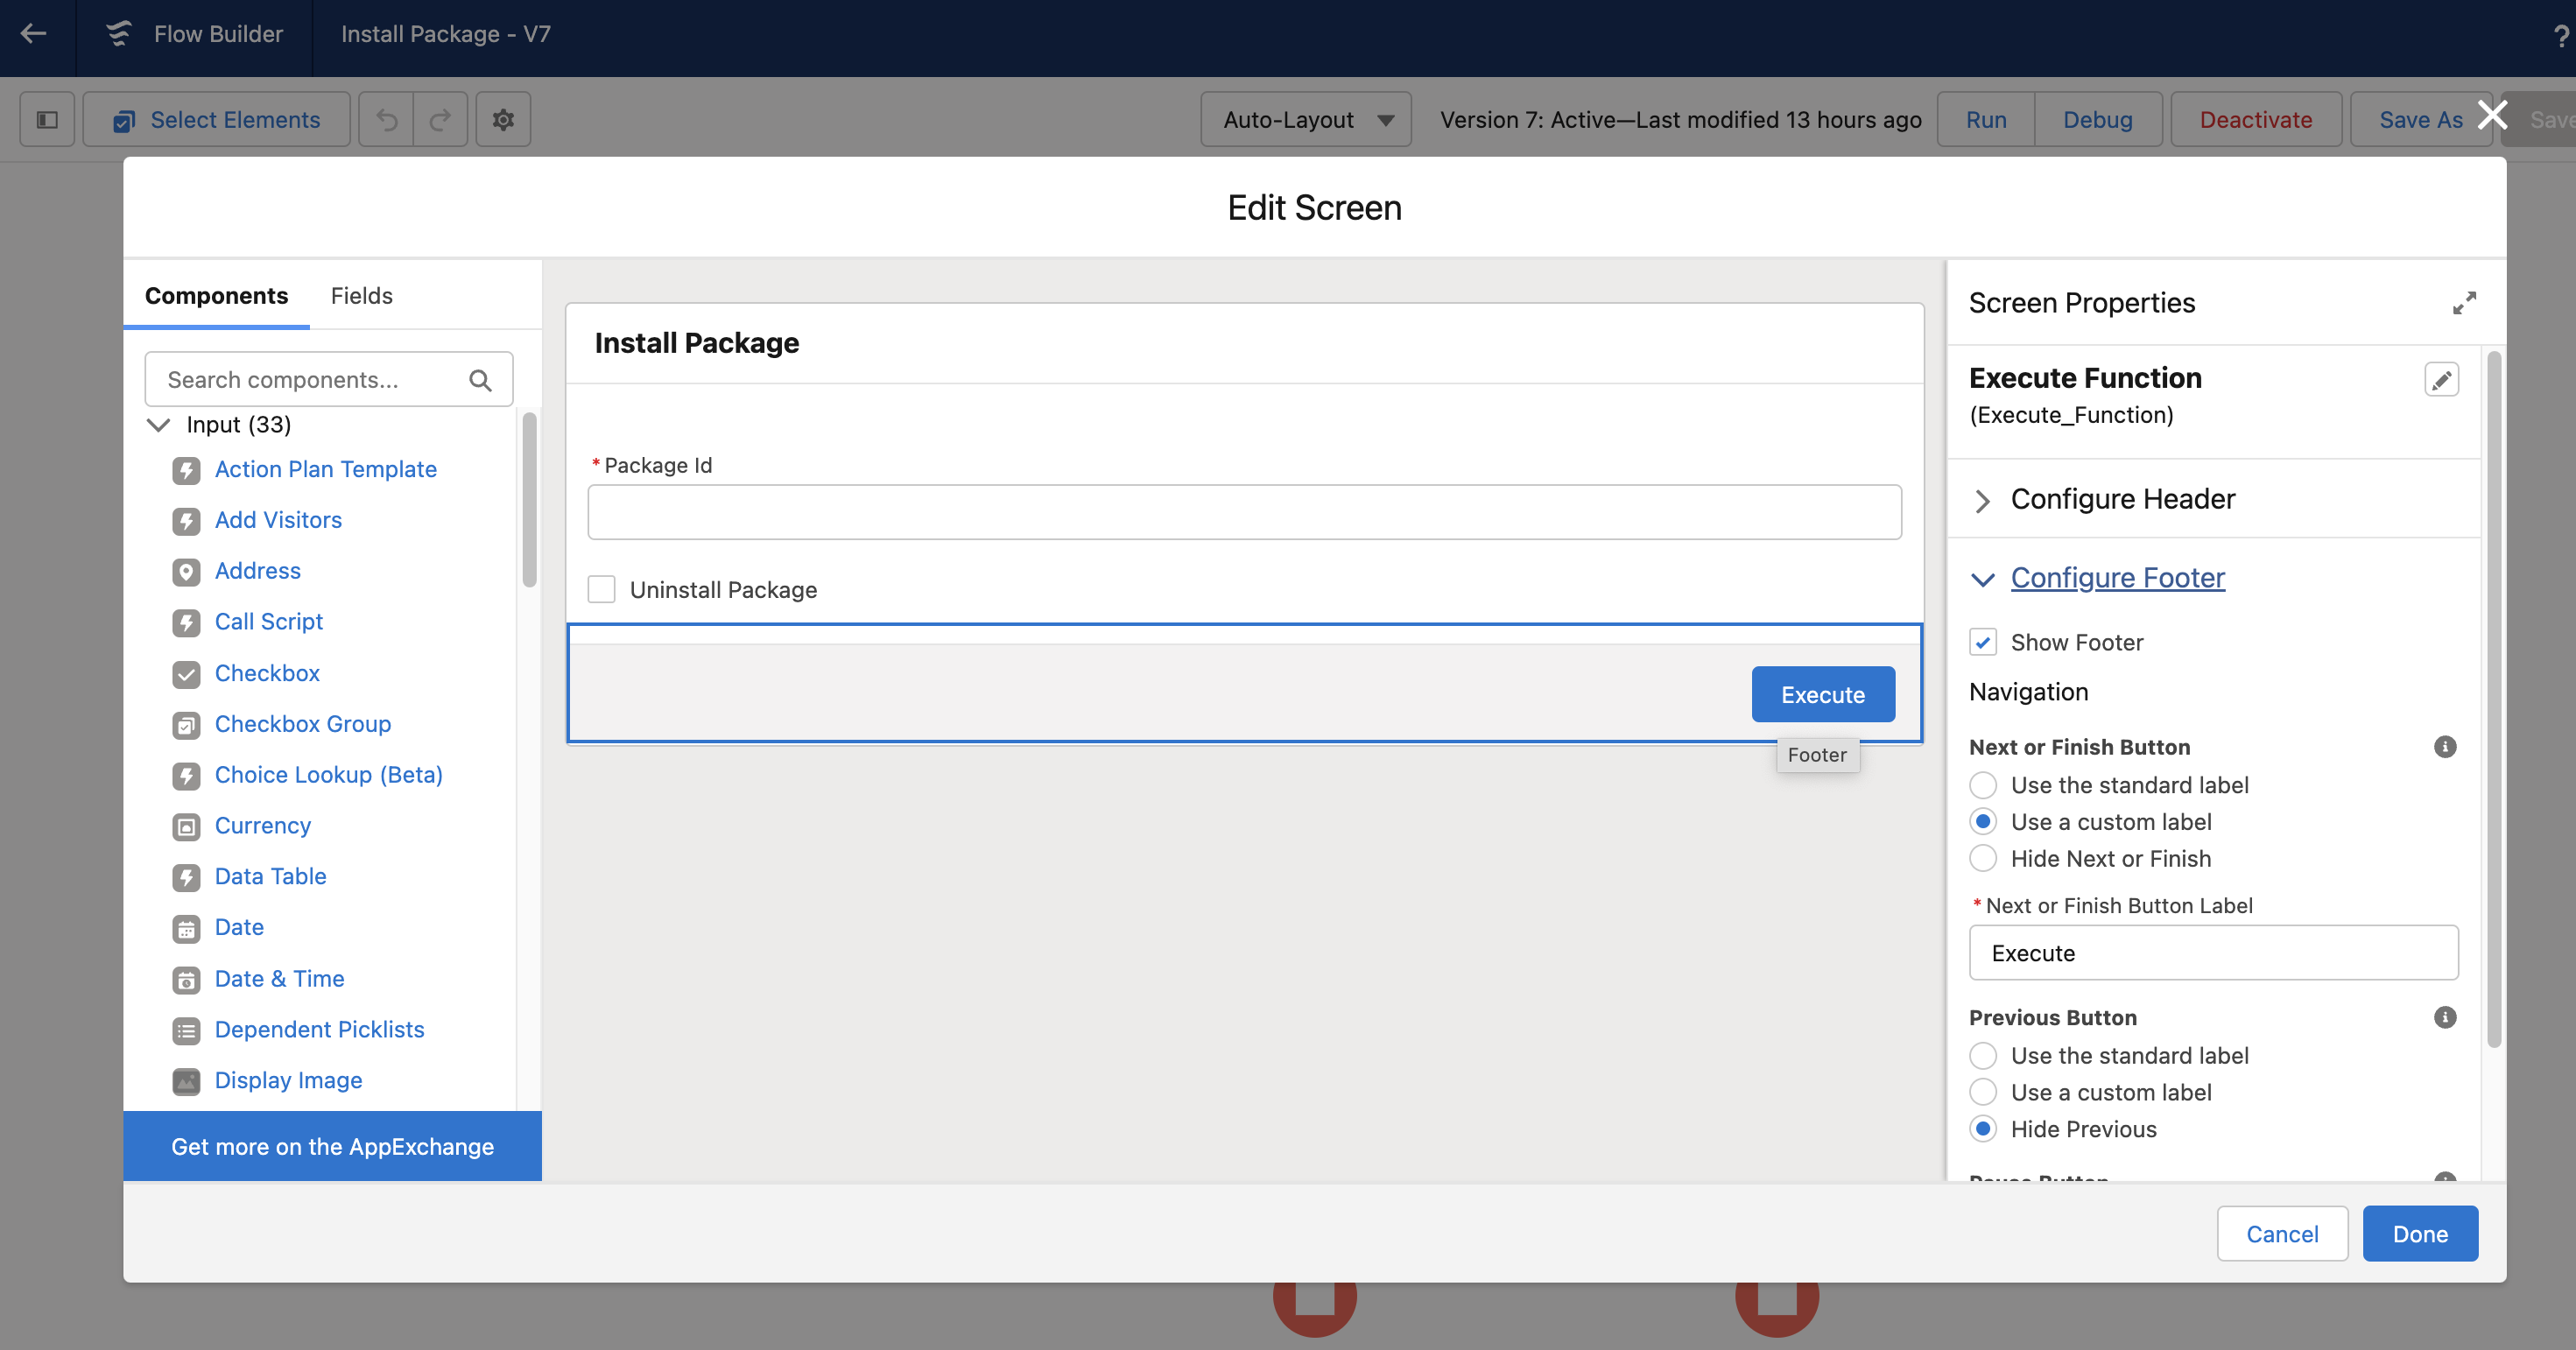Image resolution: width=2576 pixels, height=1350 pixels.
Task: Click info icon next to Next or Finish Button
Action: (2445, 747)
